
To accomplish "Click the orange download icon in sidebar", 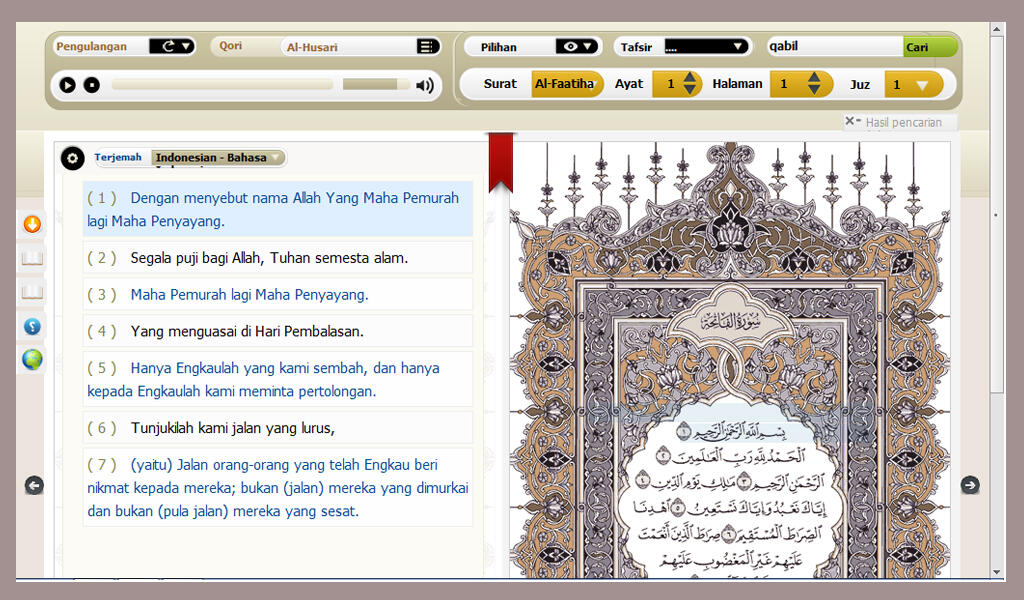I will click(32, 225).
